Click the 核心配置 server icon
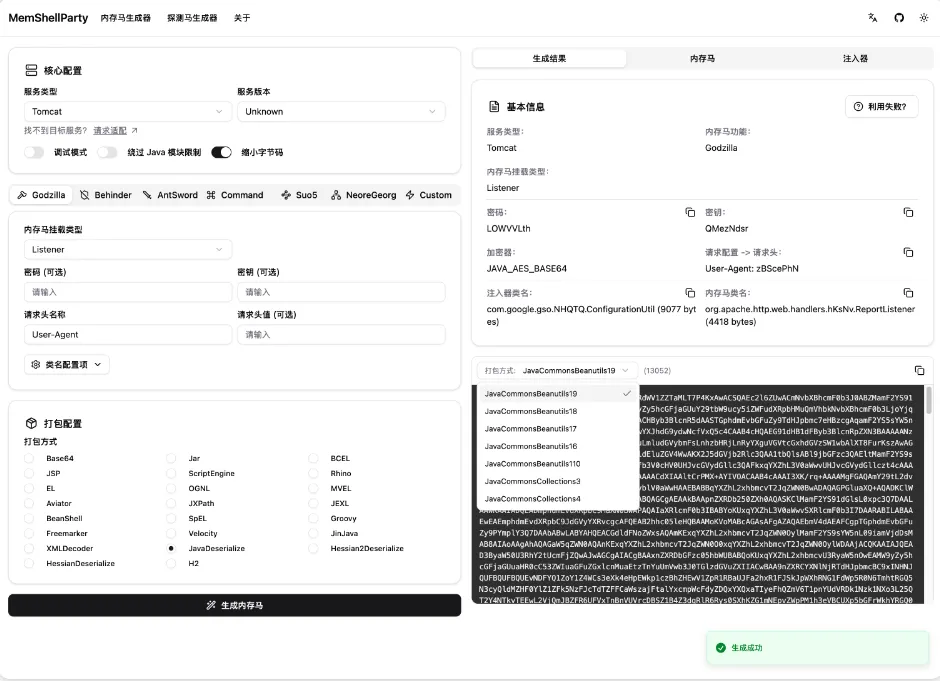The height and width of the screenshot is (681, 940). (31, 70)
